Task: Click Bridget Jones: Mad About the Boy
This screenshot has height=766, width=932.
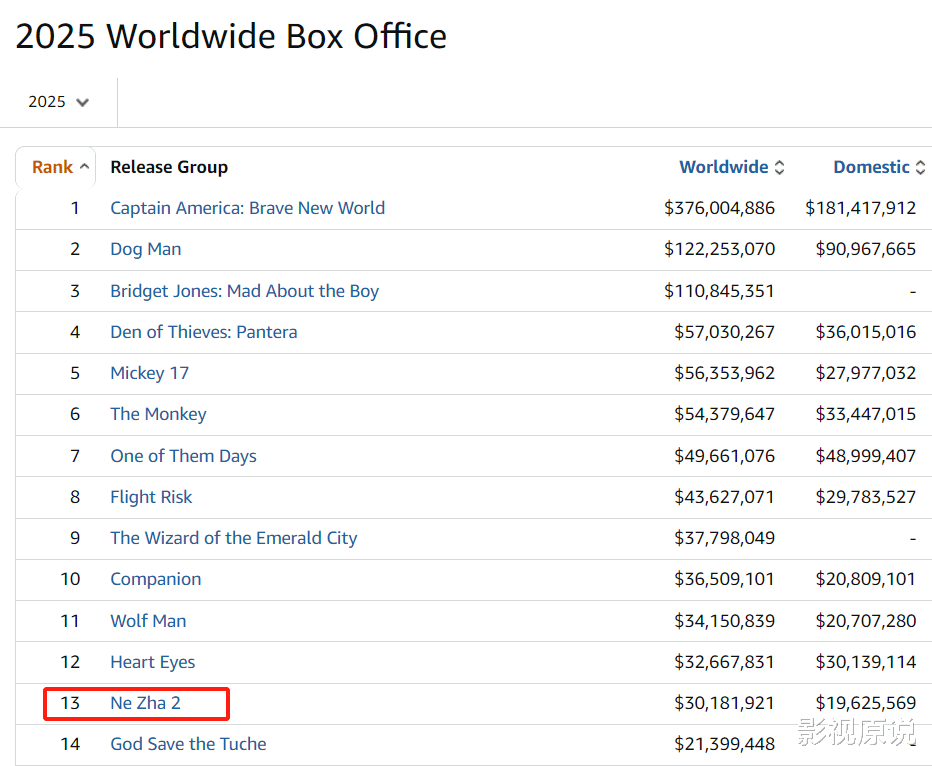Action: click(x=244, y=291)
